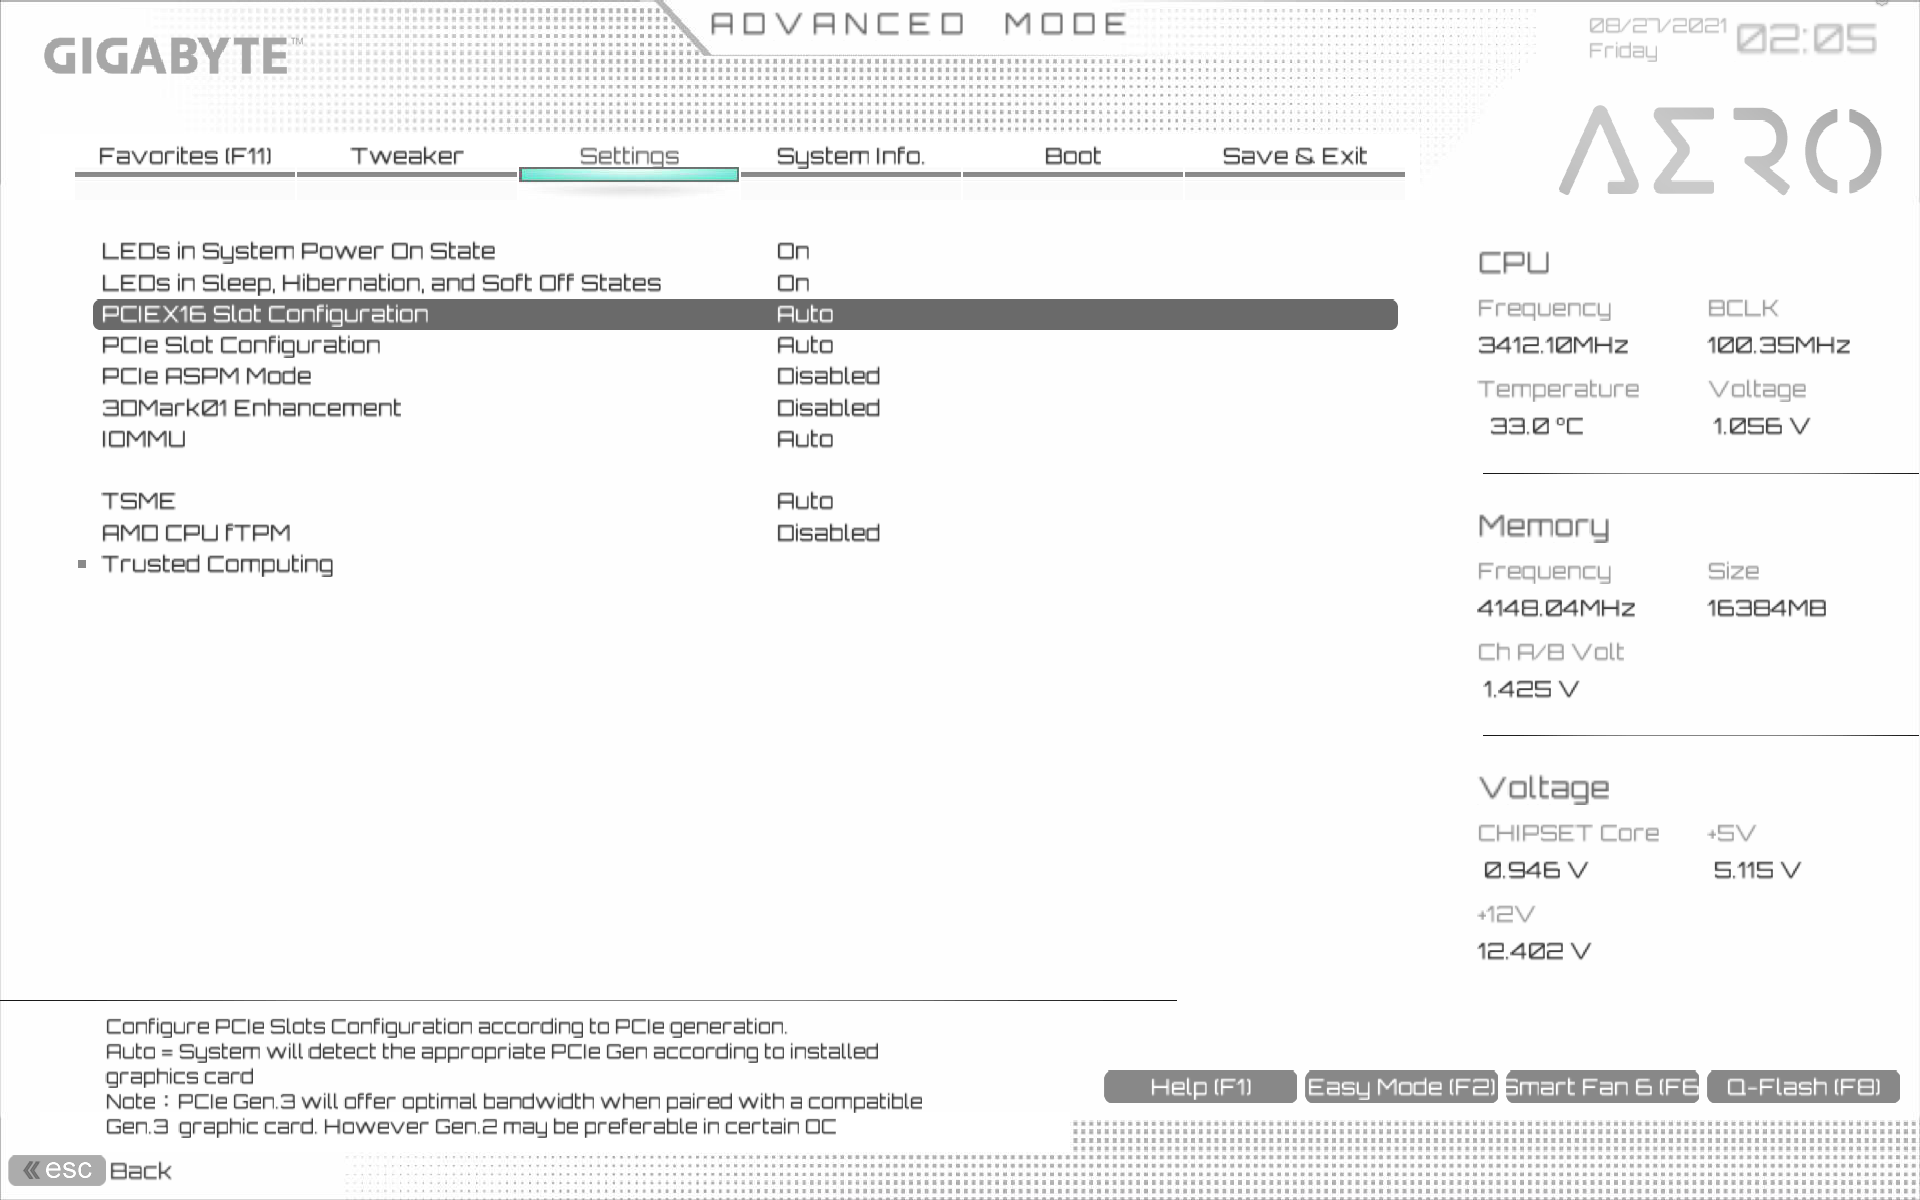Click the Gigabyte logo
Screen dimensions: 1920x1200
167,56
